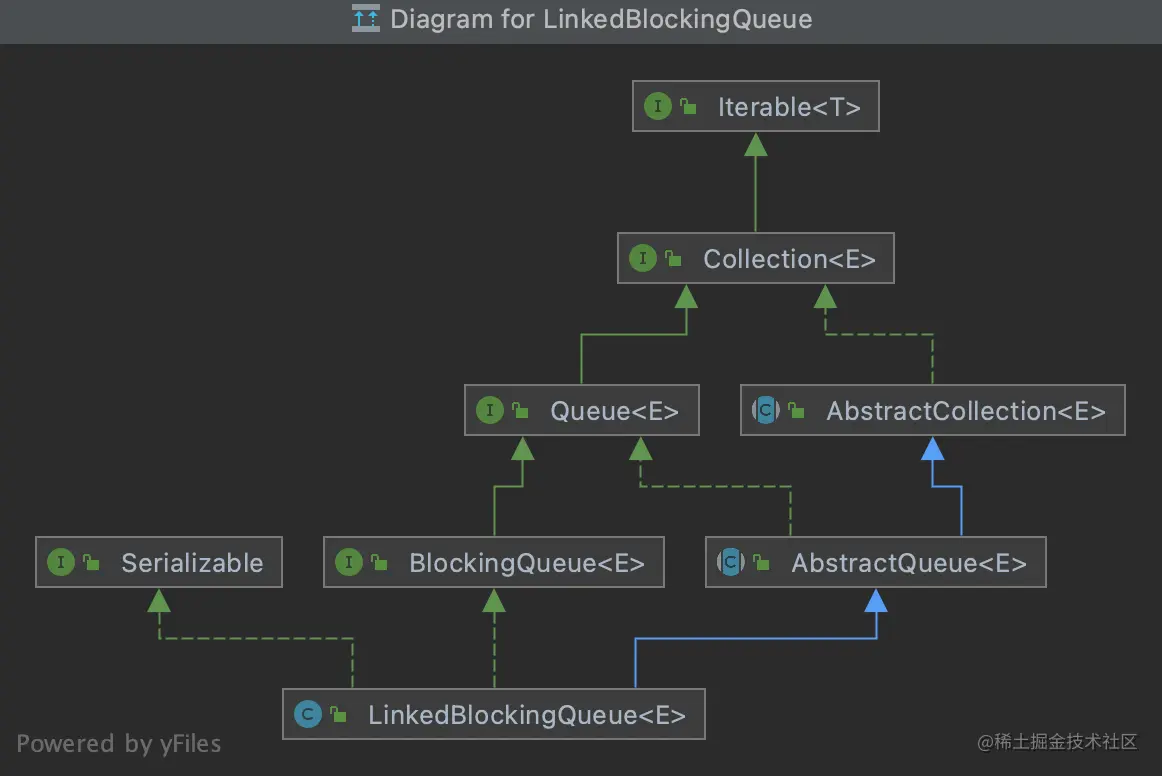This screenshot has height=776, width=1162.
Task: Click the 稀土掘金技术社区 watermark
Action: pos(1060,742)
